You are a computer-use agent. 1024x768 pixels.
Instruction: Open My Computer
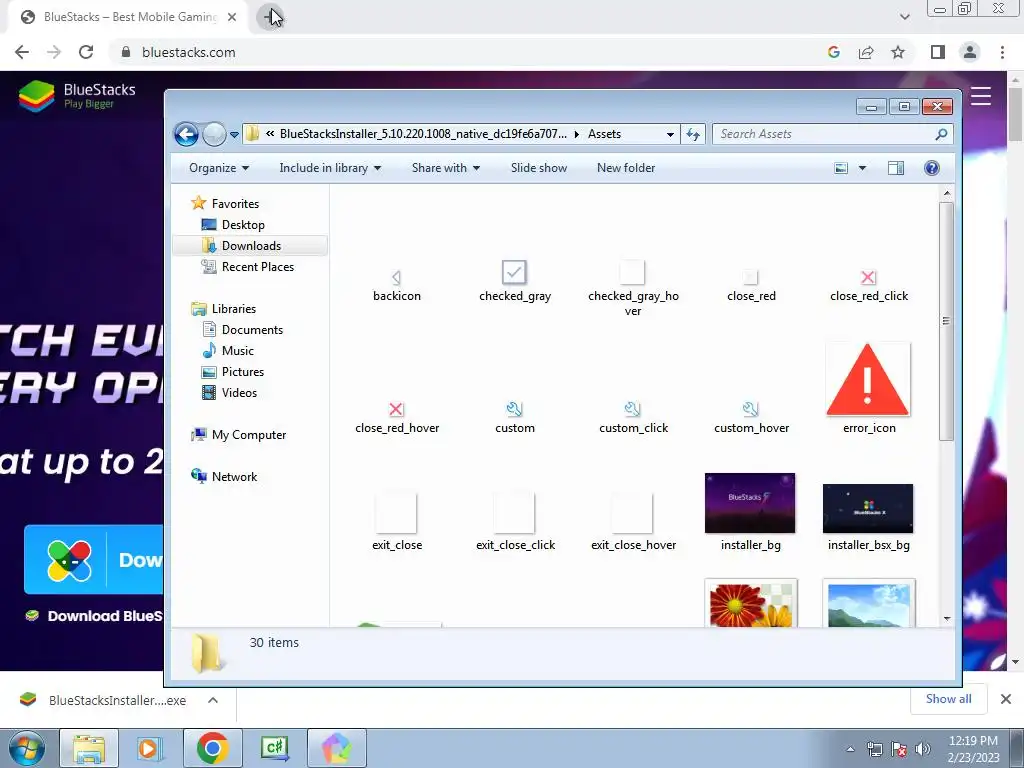238,435
